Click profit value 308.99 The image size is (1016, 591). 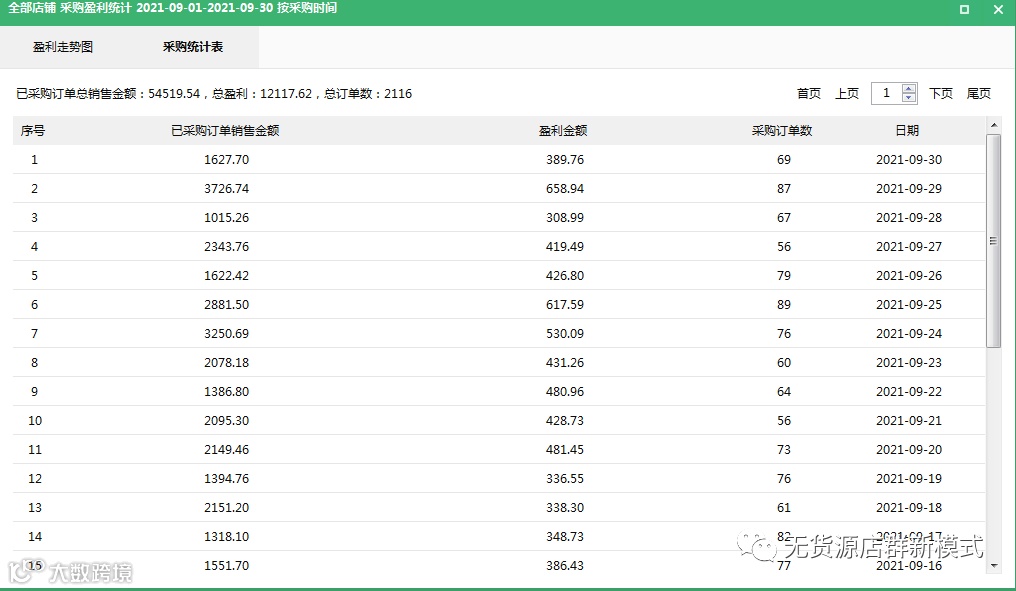(x=564, y=218)
